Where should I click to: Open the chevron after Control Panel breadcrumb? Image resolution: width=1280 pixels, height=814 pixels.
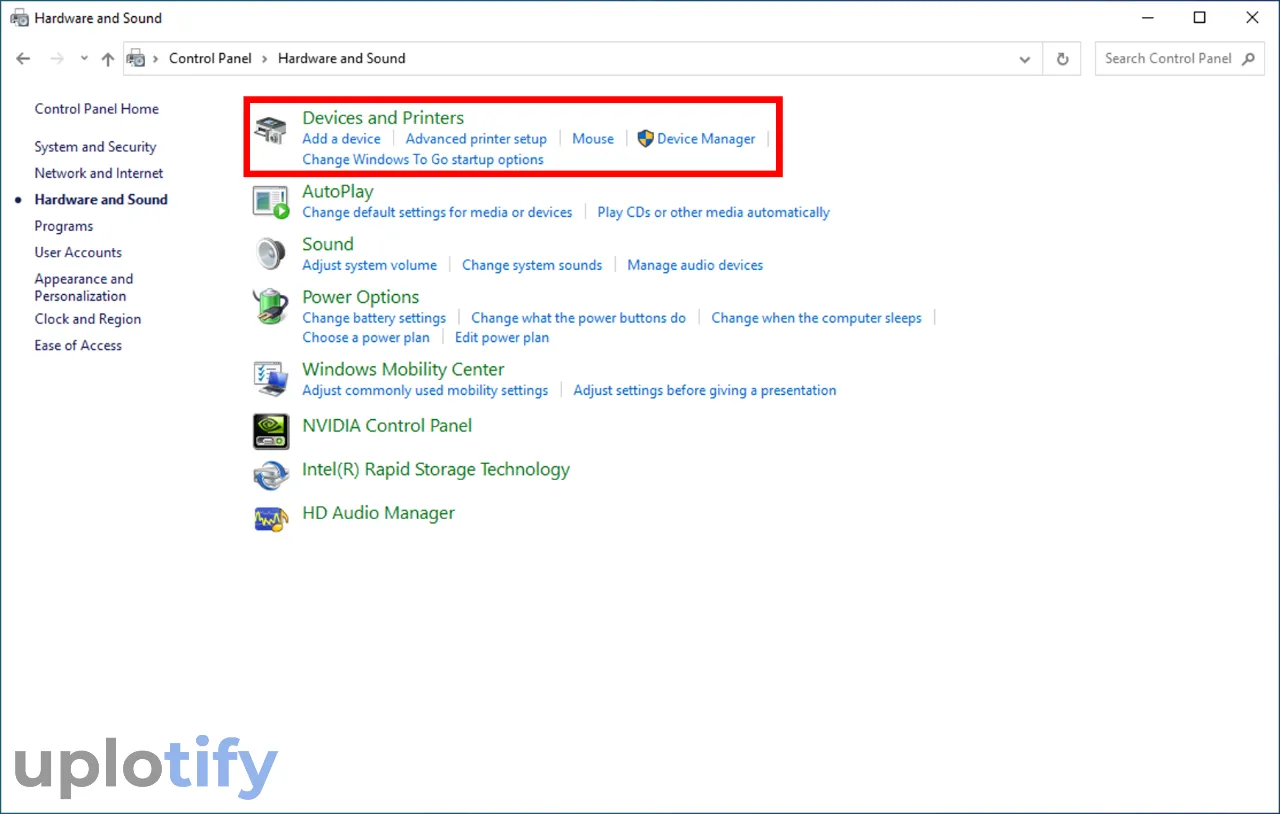point(265,59)
